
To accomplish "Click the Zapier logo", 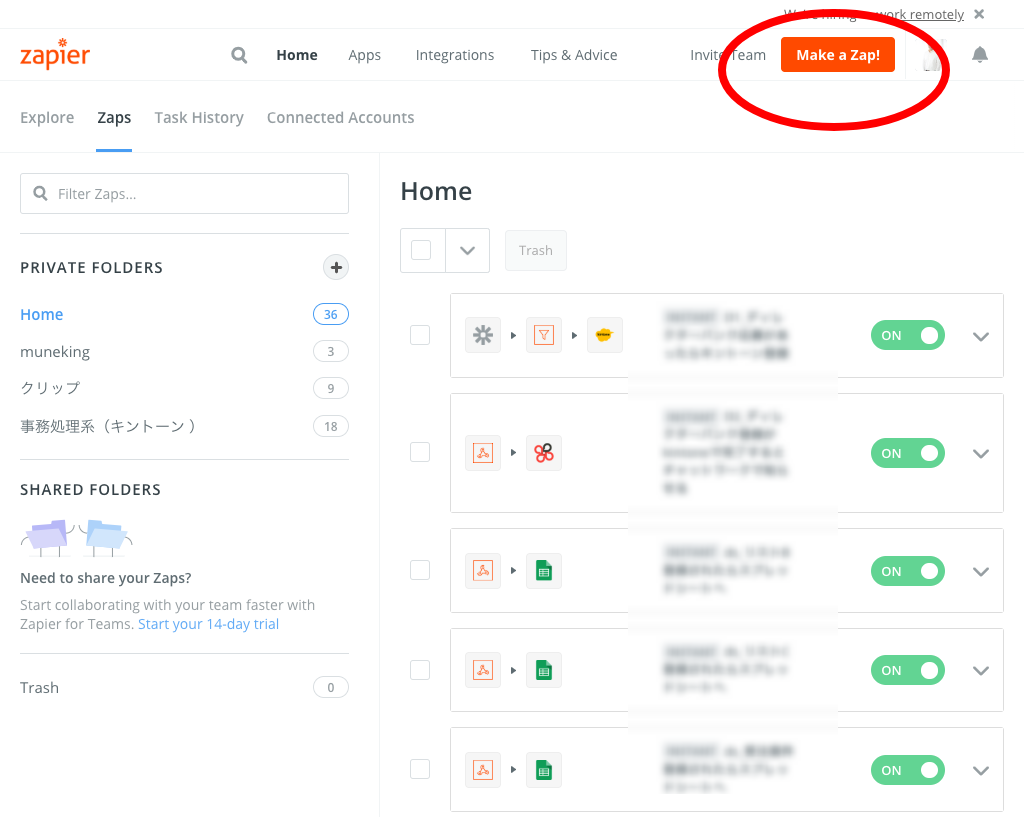I will 55,54.
